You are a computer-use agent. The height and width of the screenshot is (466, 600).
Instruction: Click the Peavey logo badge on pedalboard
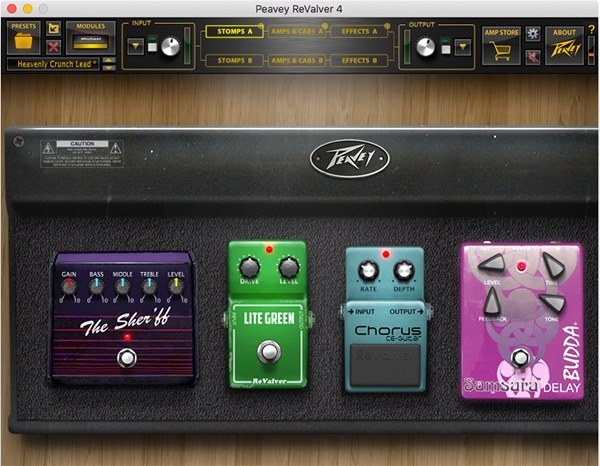(349, 158)
